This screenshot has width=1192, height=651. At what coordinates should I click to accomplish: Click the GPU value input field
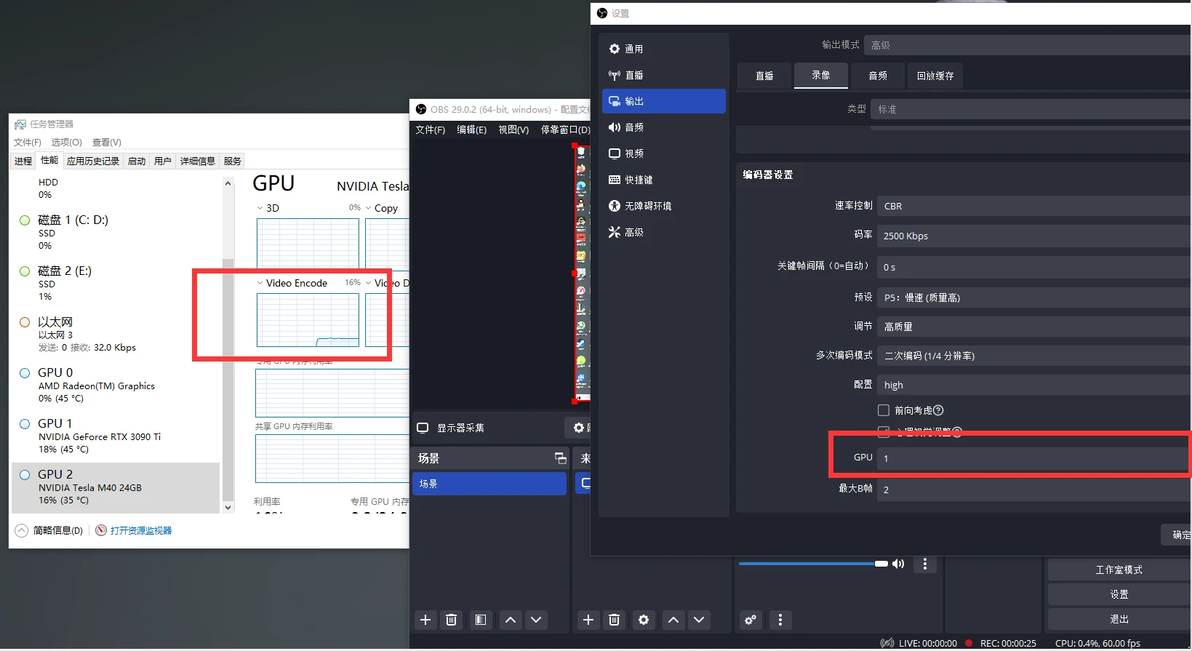pos(1034,458)
